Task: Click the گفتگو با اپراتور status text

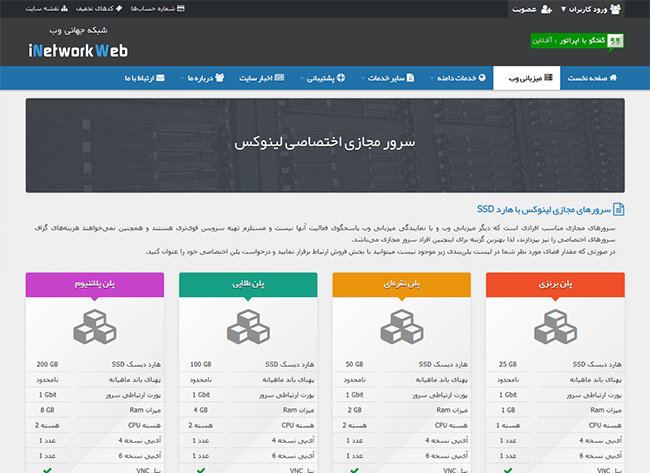Action: [569, 41]
